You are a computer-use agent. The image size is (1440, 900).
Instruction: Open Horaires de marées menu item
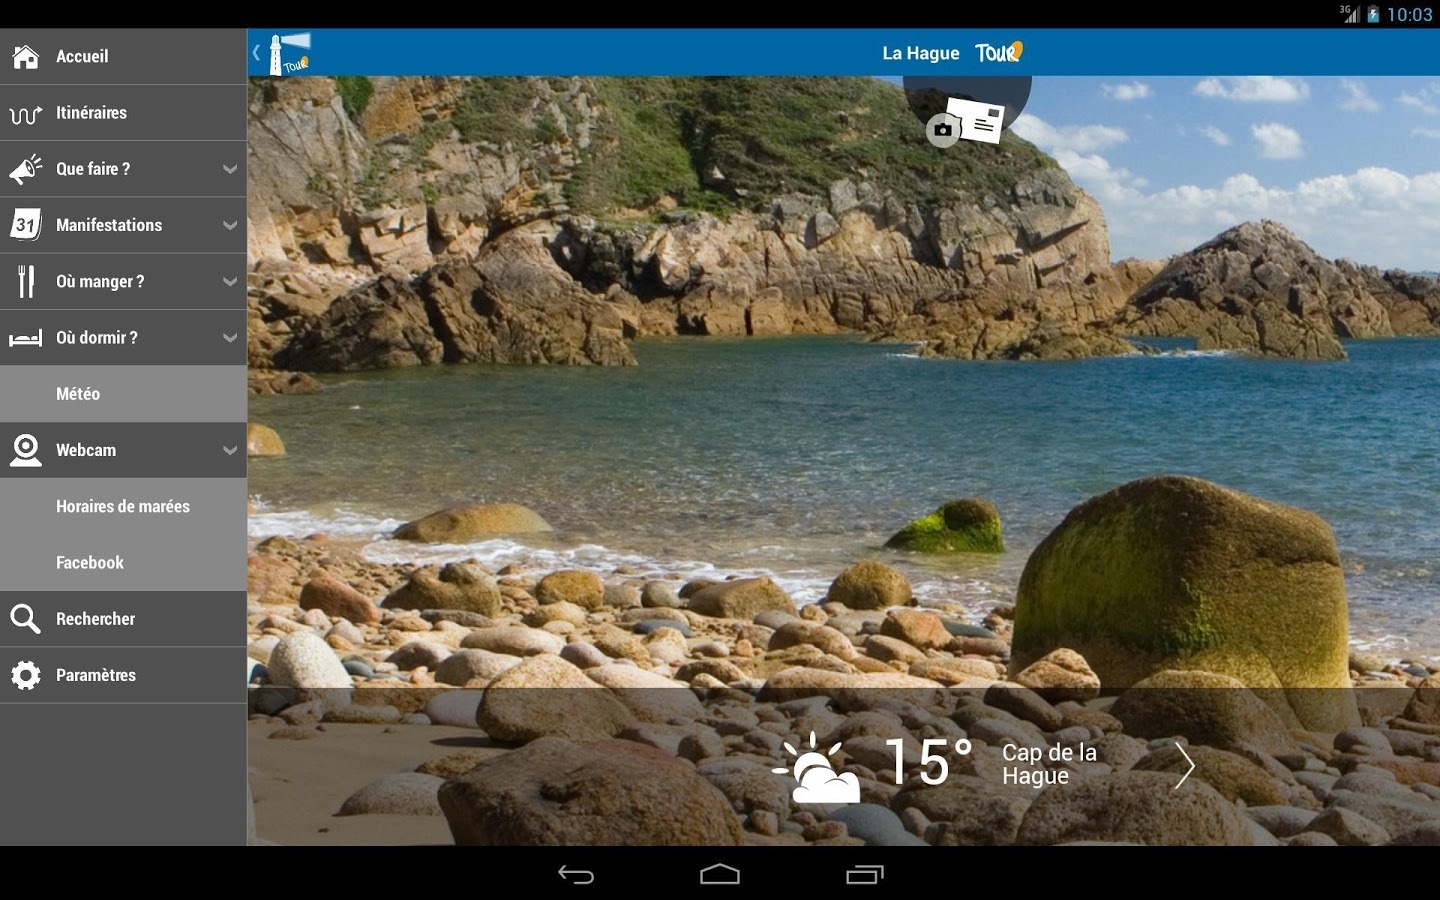[123, 506]
